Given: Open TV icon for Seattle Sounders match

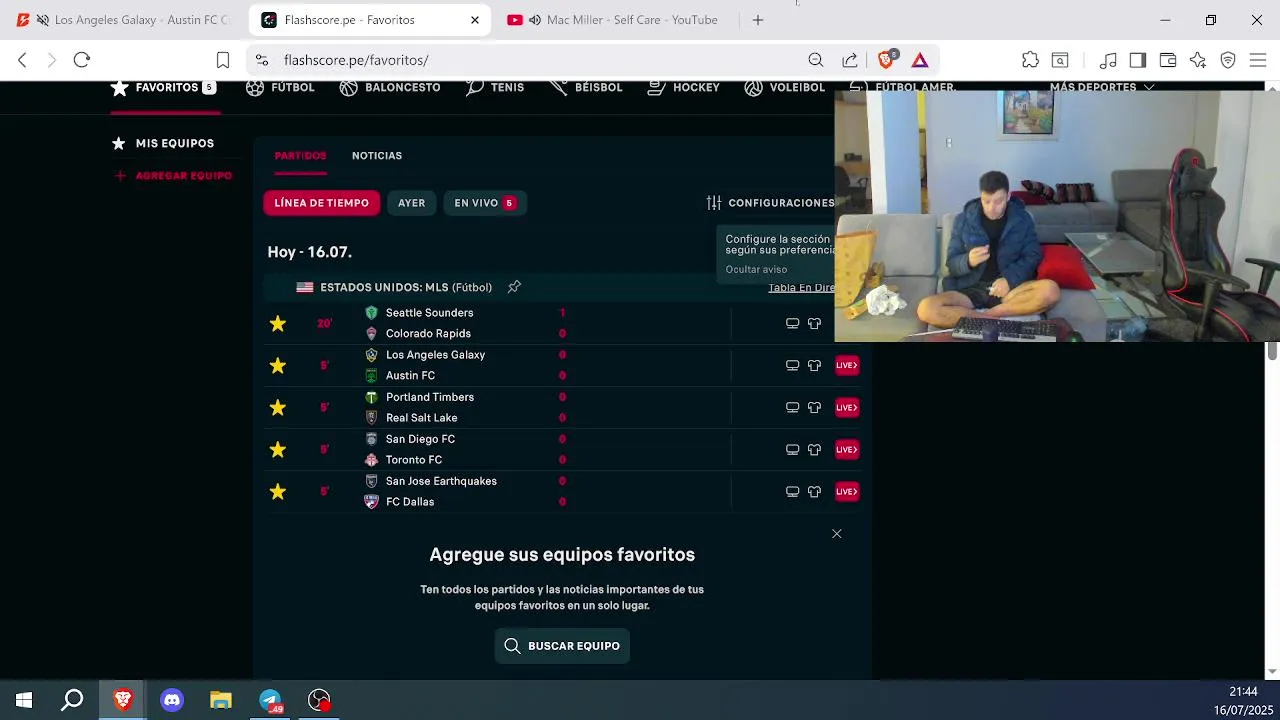Looking at the screenshot, I should click(792, 323).
